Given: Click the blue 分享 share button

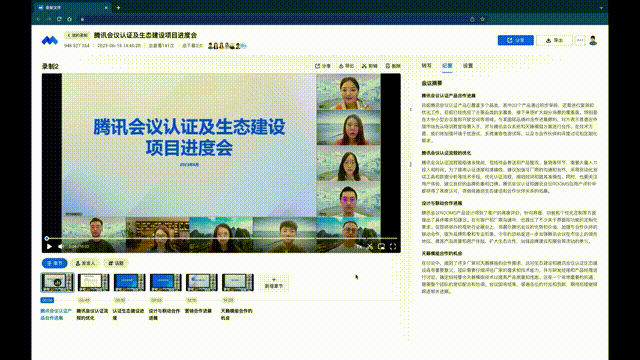Looking at the screenshot, I should 516,40.
